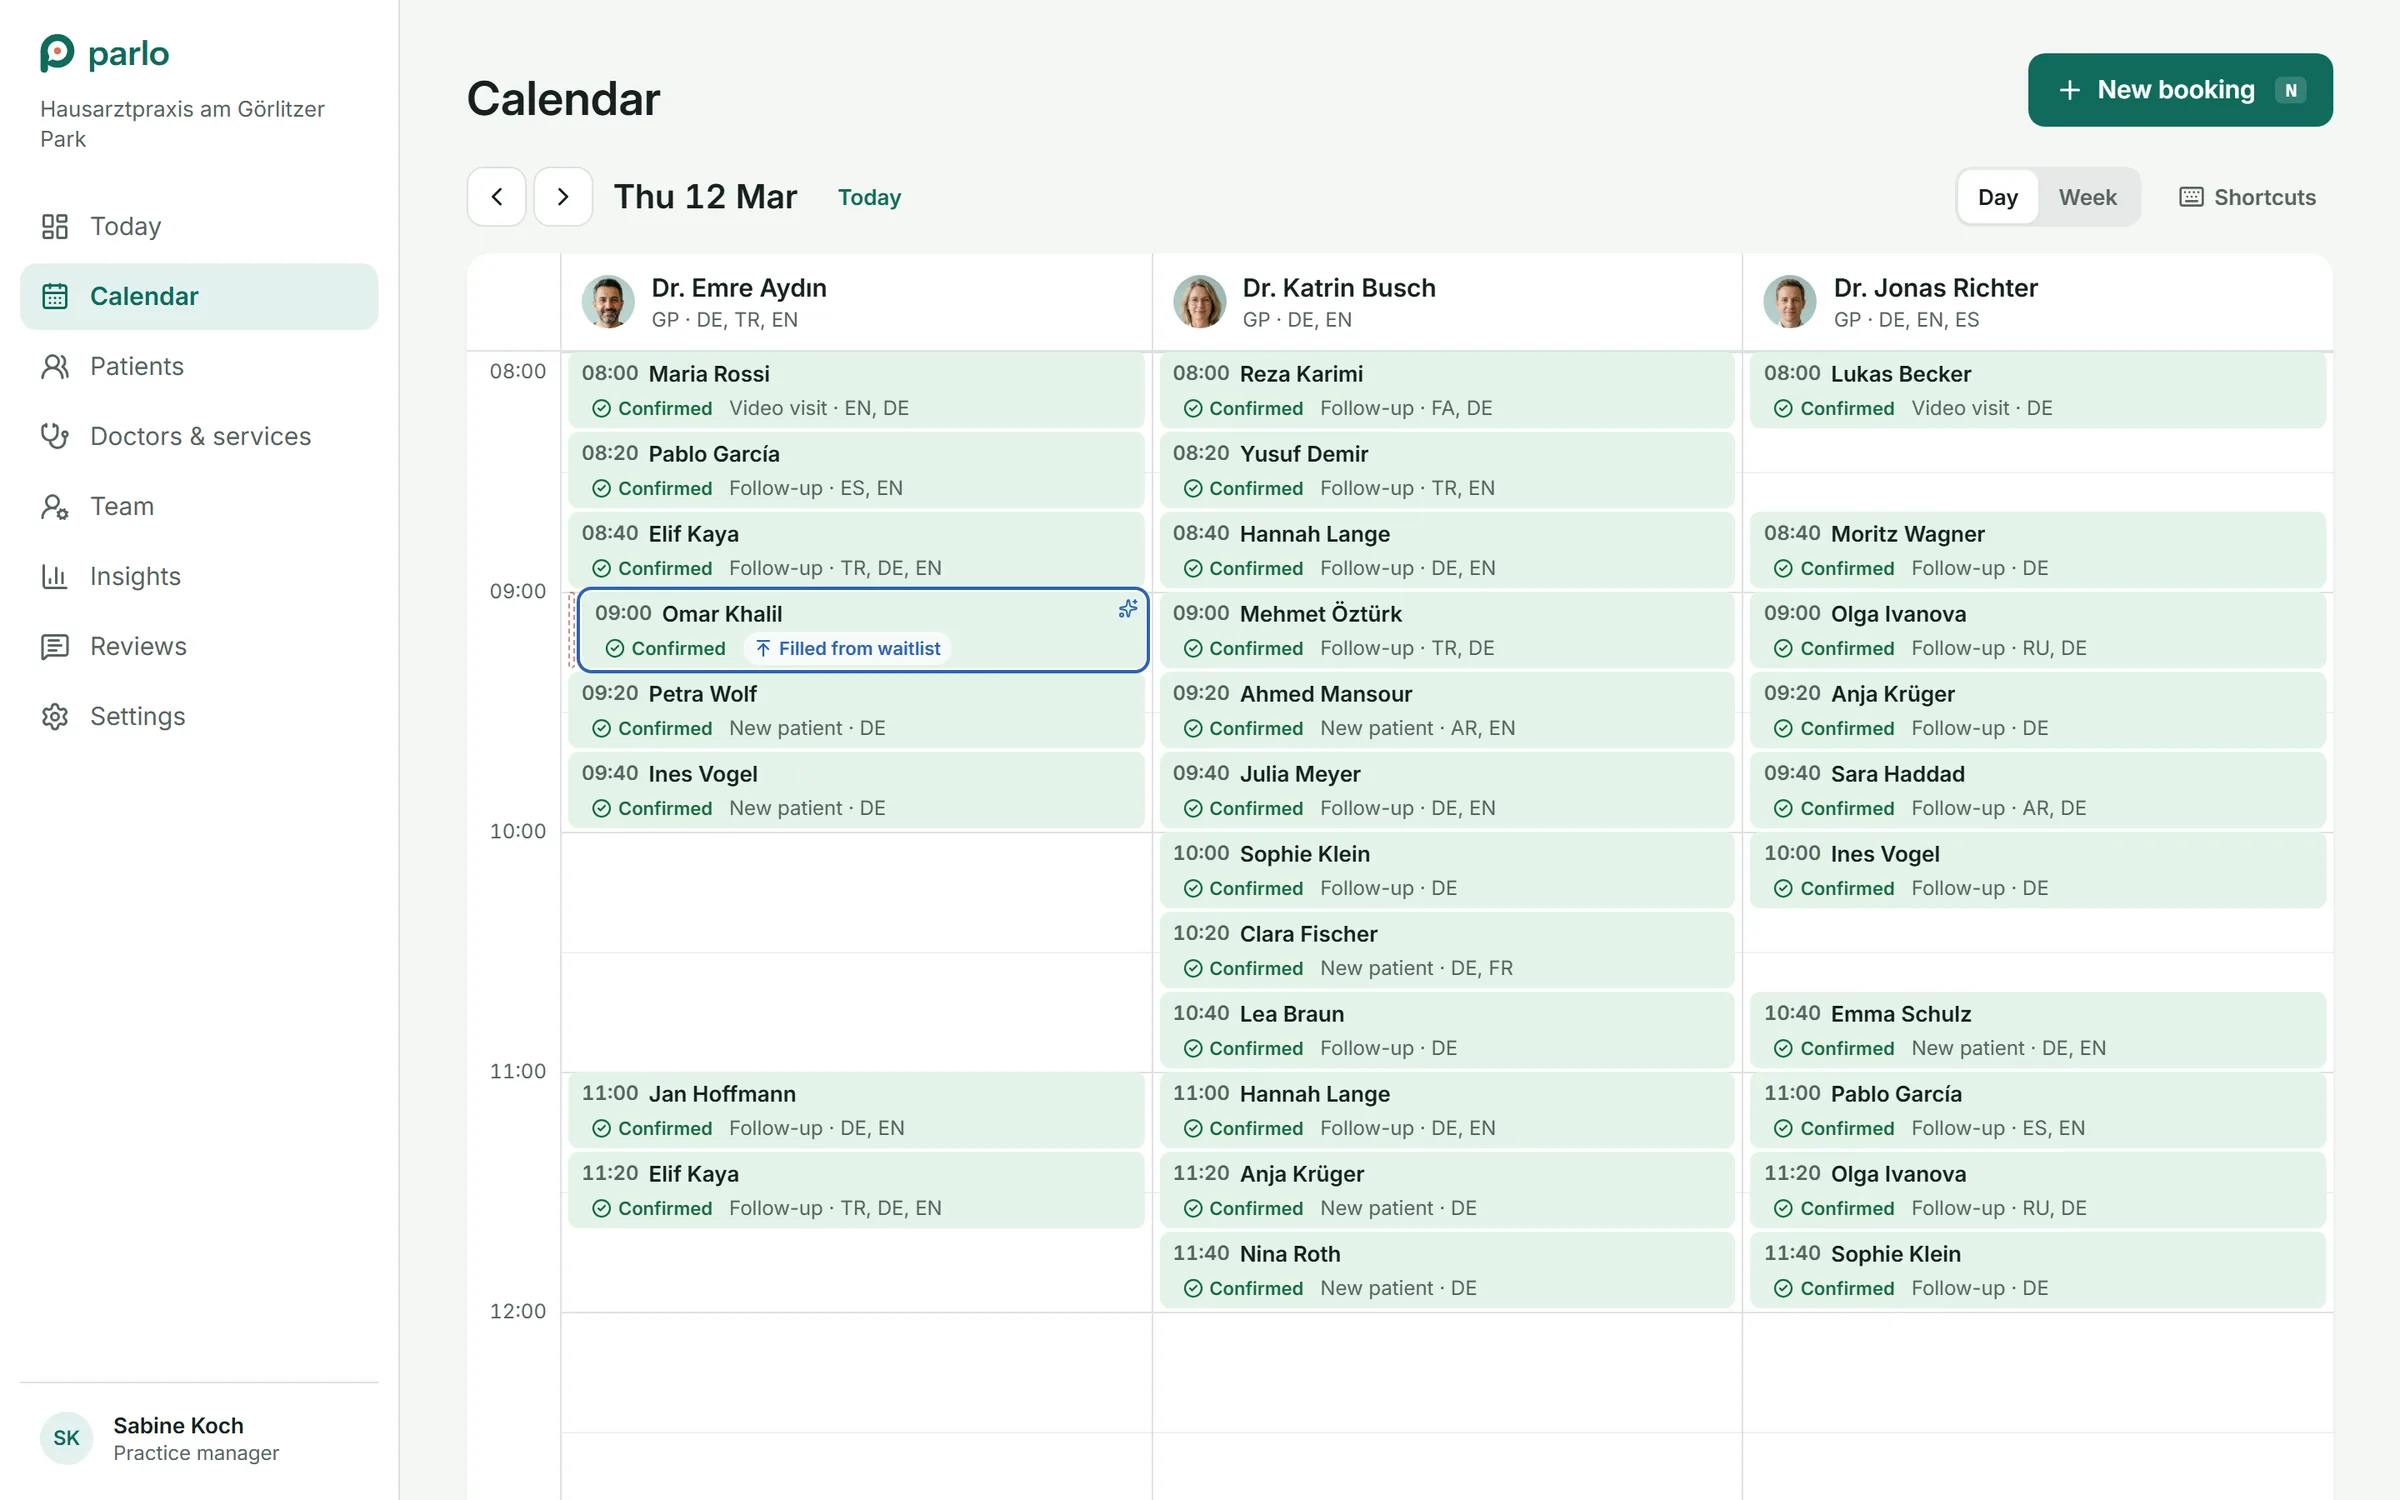The height and width of the screenshot is (1500, 2400).
Task: Click the Confirmed check icon for Sara Haddad
Action: pos(1783,808)
